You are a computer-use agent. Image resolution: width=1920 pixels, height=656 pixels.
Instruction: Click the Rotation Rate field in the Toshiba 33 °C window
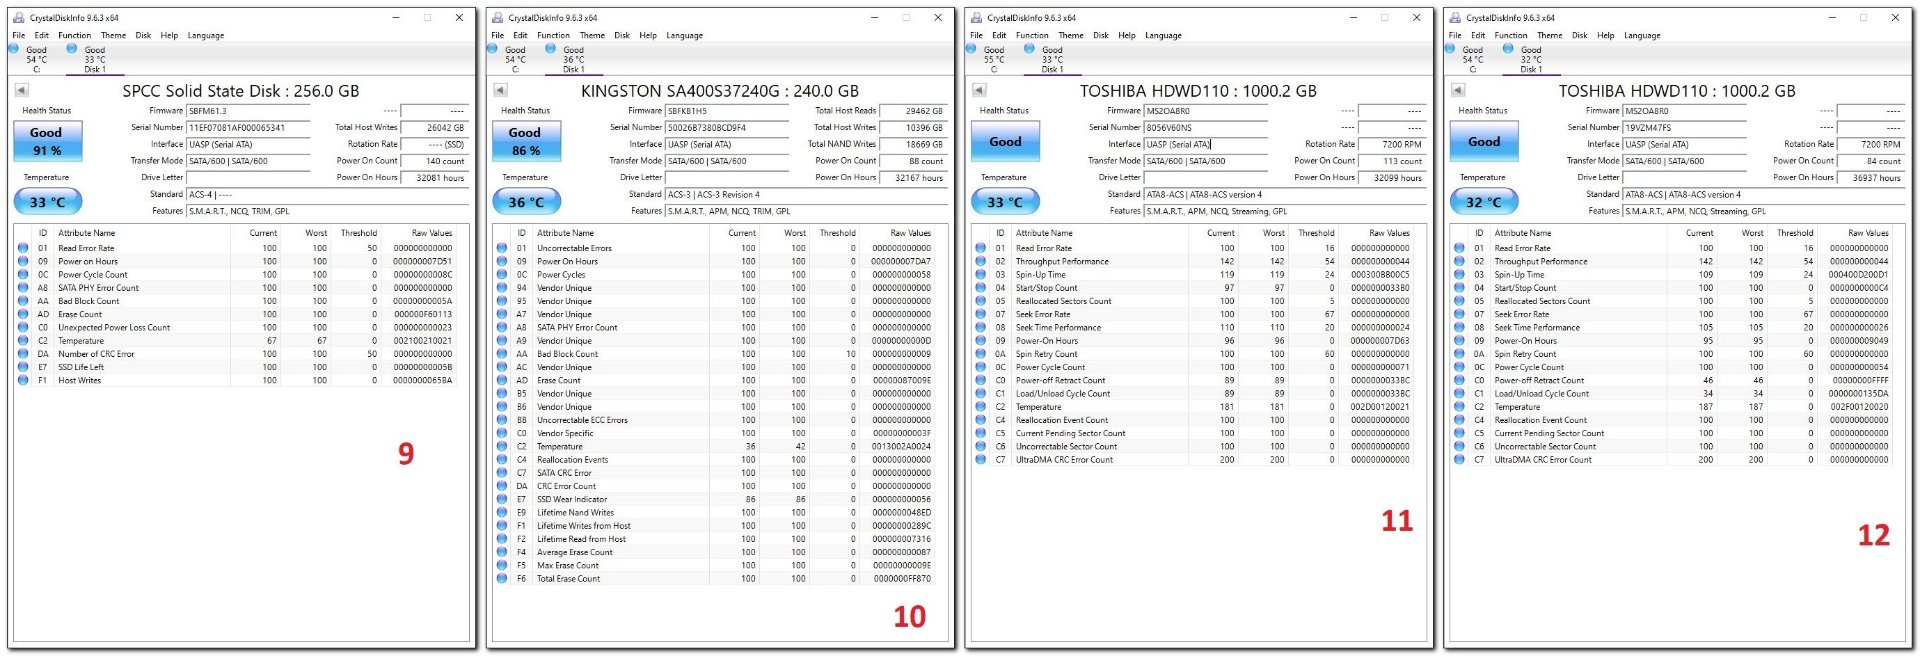(1392, 144)
